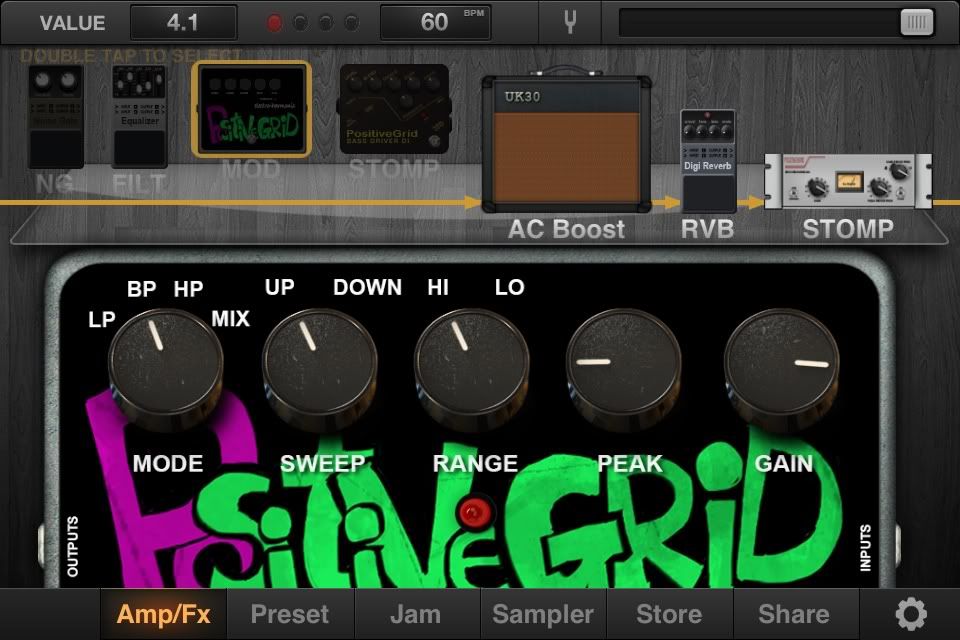Click the AC Boost label
The height and width of the screenshot is (640, 960).
[x=566, y=229]
